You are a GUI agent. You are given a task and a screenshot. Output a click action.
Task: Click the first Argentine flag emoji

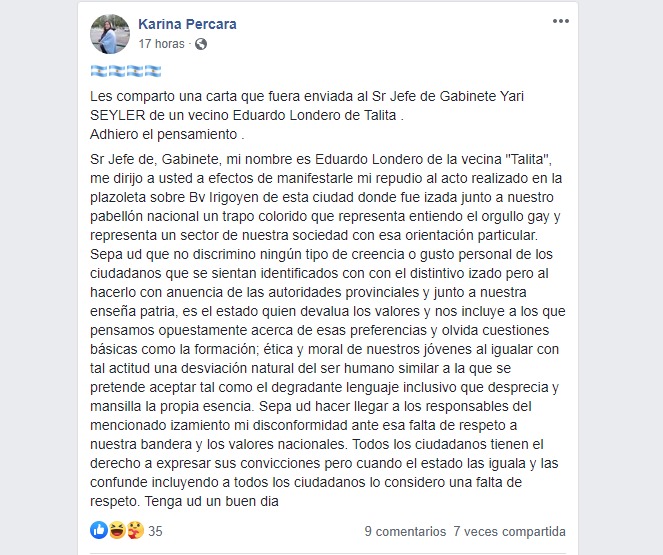99,71
